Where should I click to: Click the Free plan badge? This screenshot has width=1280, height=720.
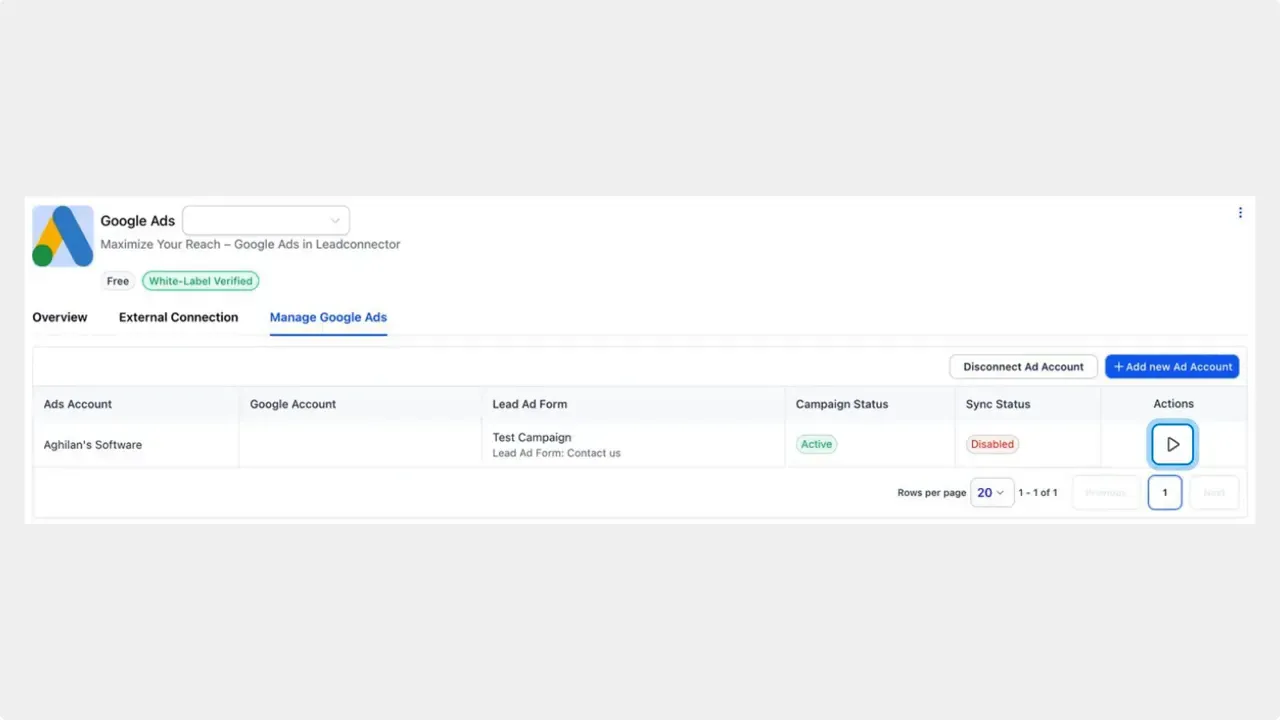117,281
